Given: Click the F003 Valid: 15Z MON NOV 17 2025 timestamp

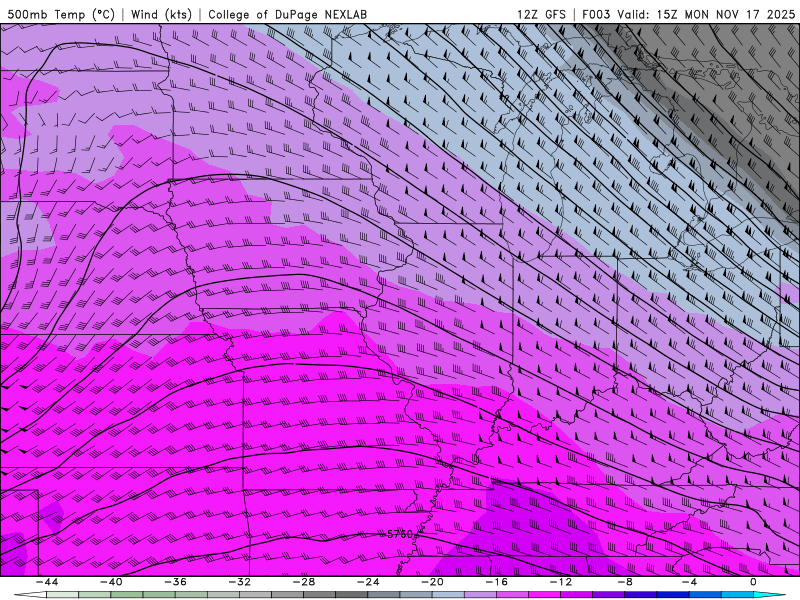Looking at the screenshot, I should pyautogui.click(x=688, y=14).
